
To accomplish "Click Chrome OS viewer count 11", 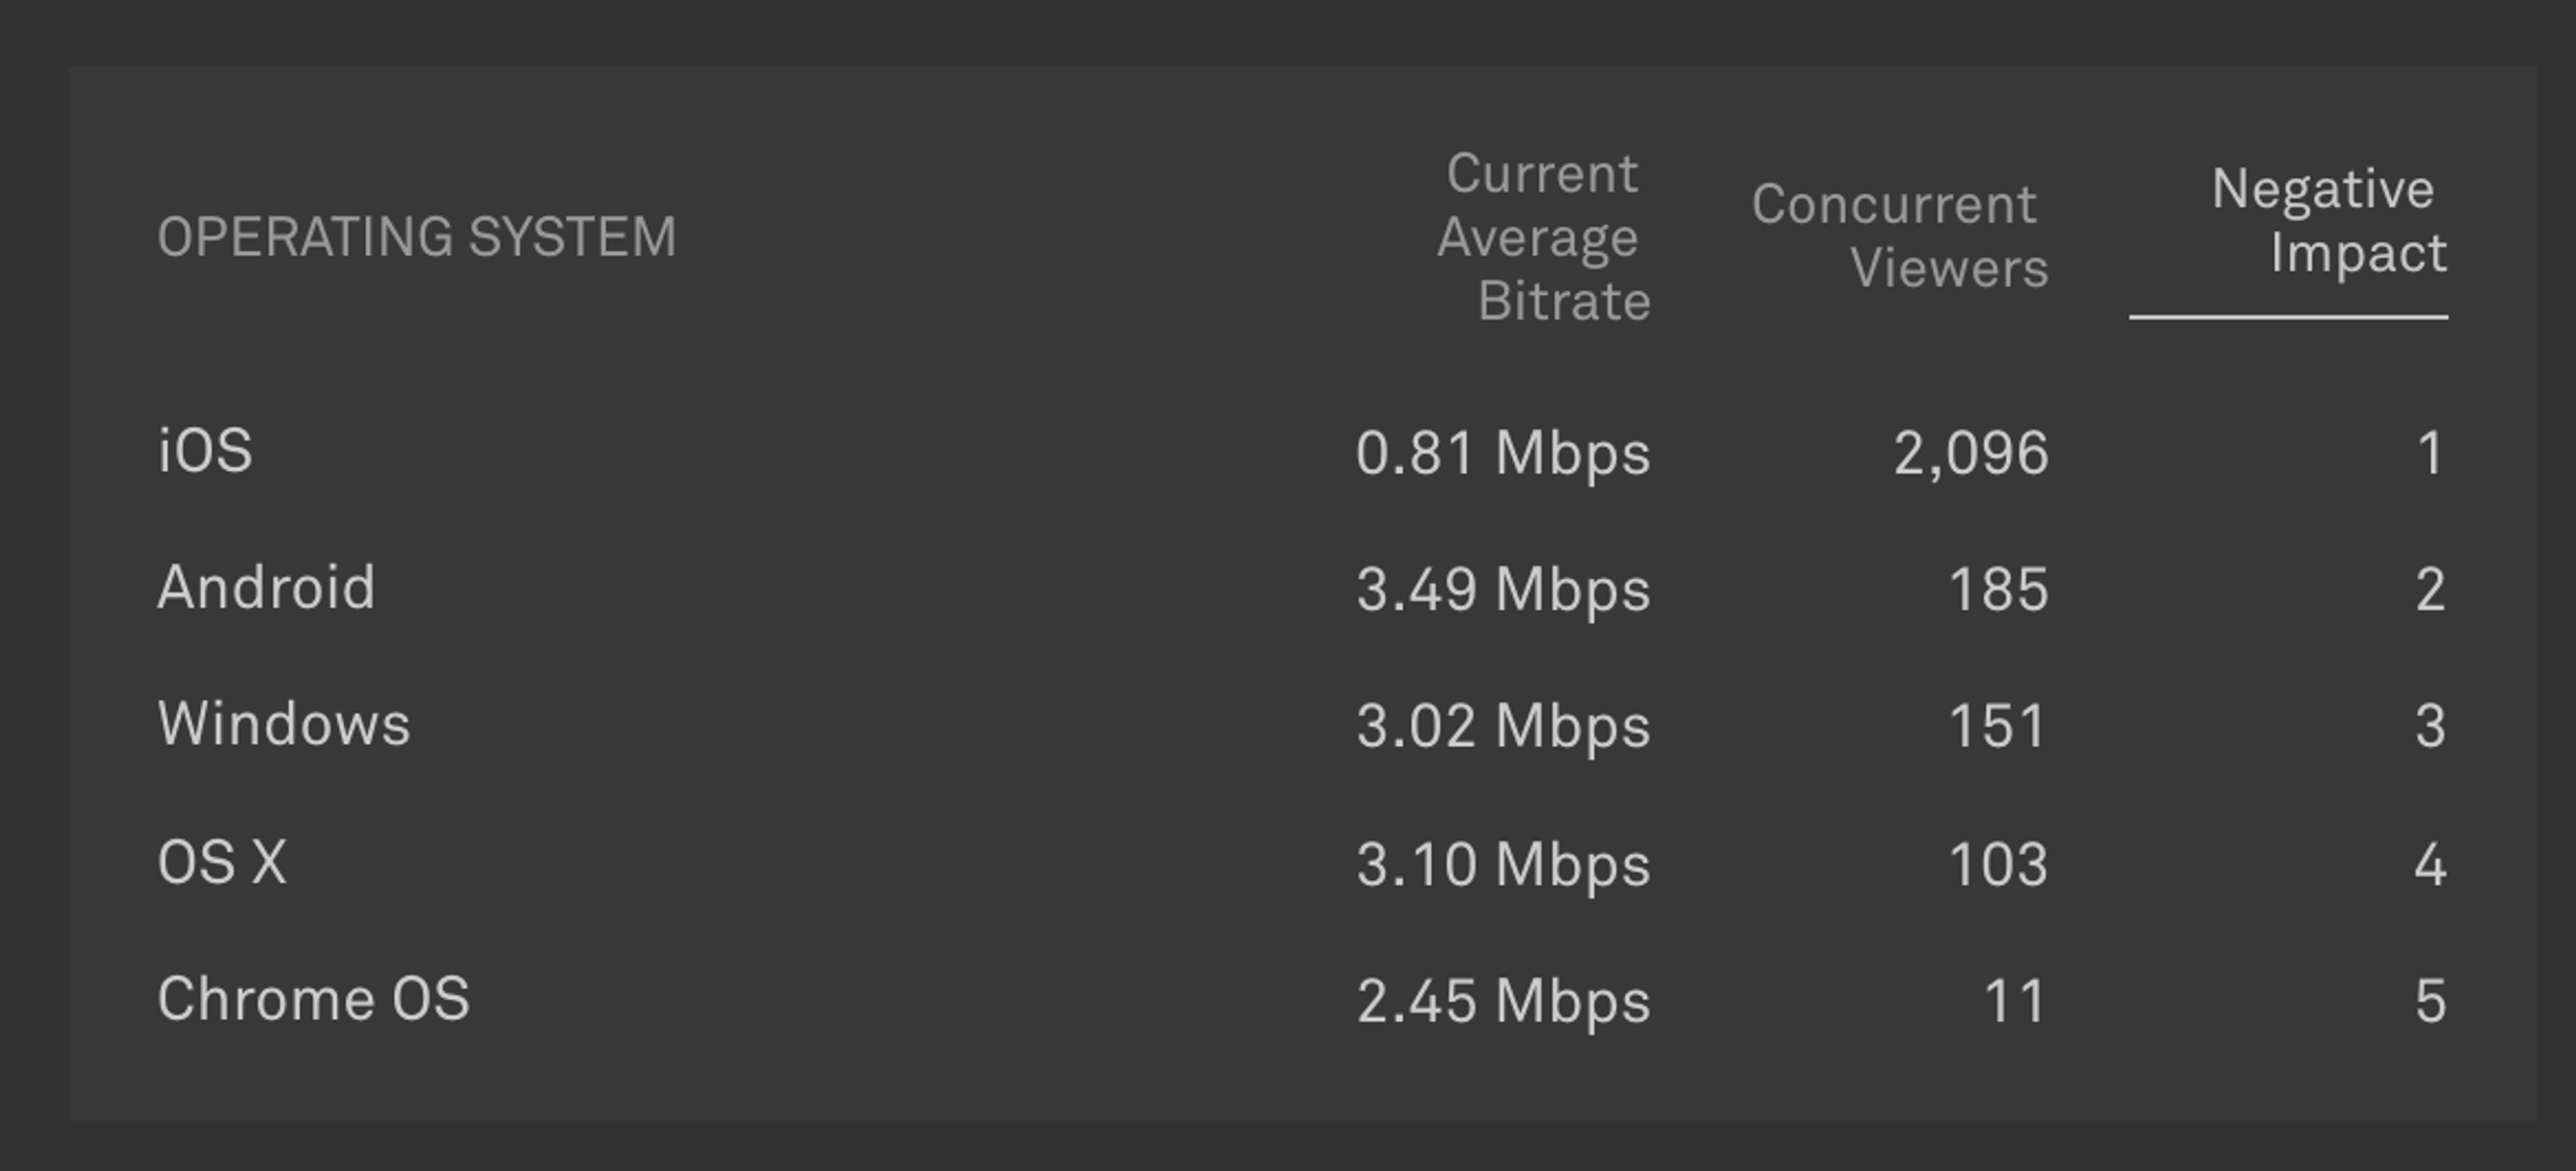I will click(x=2014, y=1001).
